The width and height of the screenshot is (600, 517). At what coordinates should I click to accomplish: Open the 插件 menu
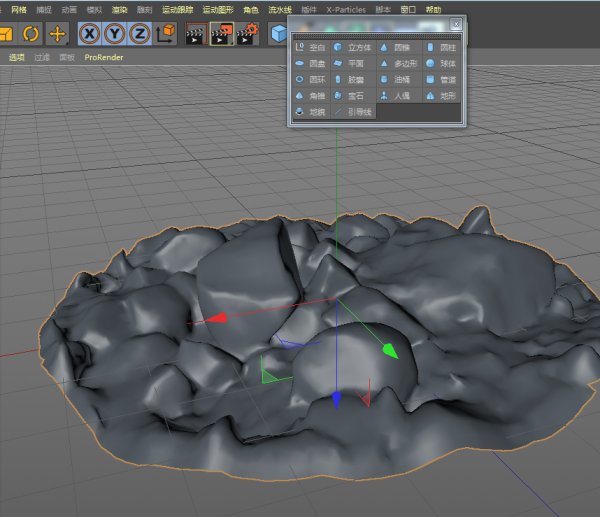[309, 10]
